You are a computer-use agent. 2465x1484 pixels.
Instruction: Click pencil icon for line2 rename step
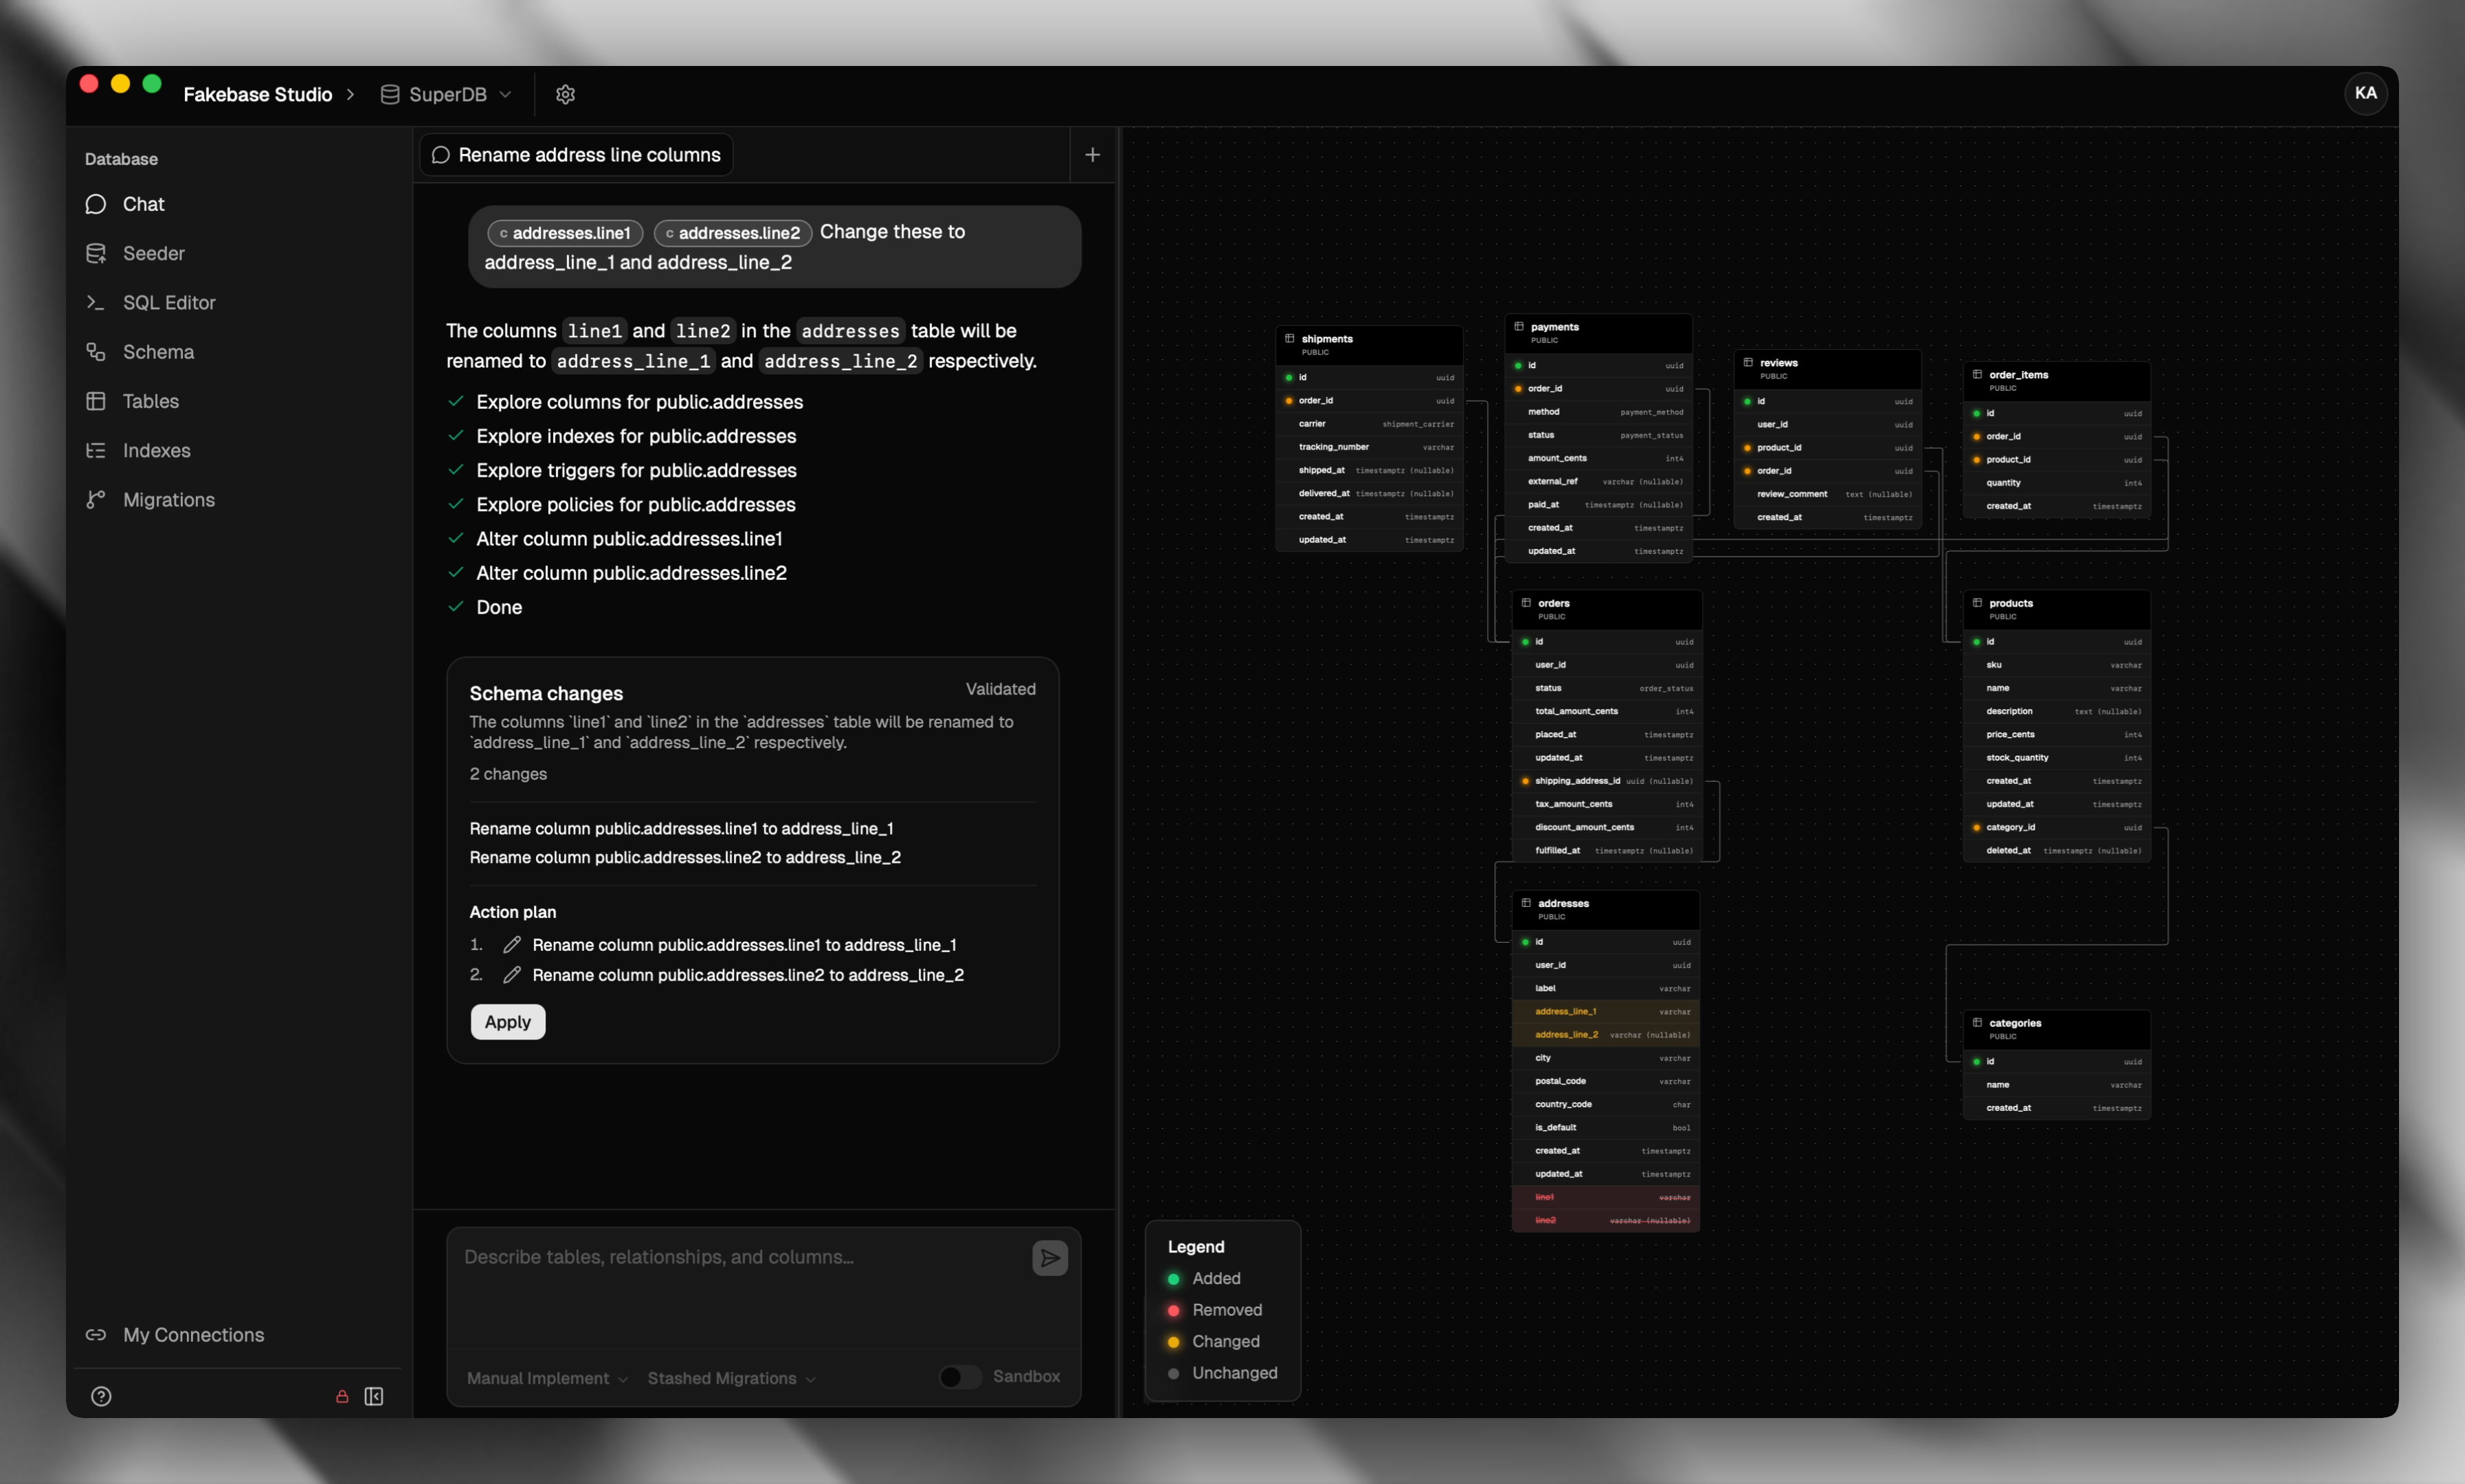[x=512, y=975]
